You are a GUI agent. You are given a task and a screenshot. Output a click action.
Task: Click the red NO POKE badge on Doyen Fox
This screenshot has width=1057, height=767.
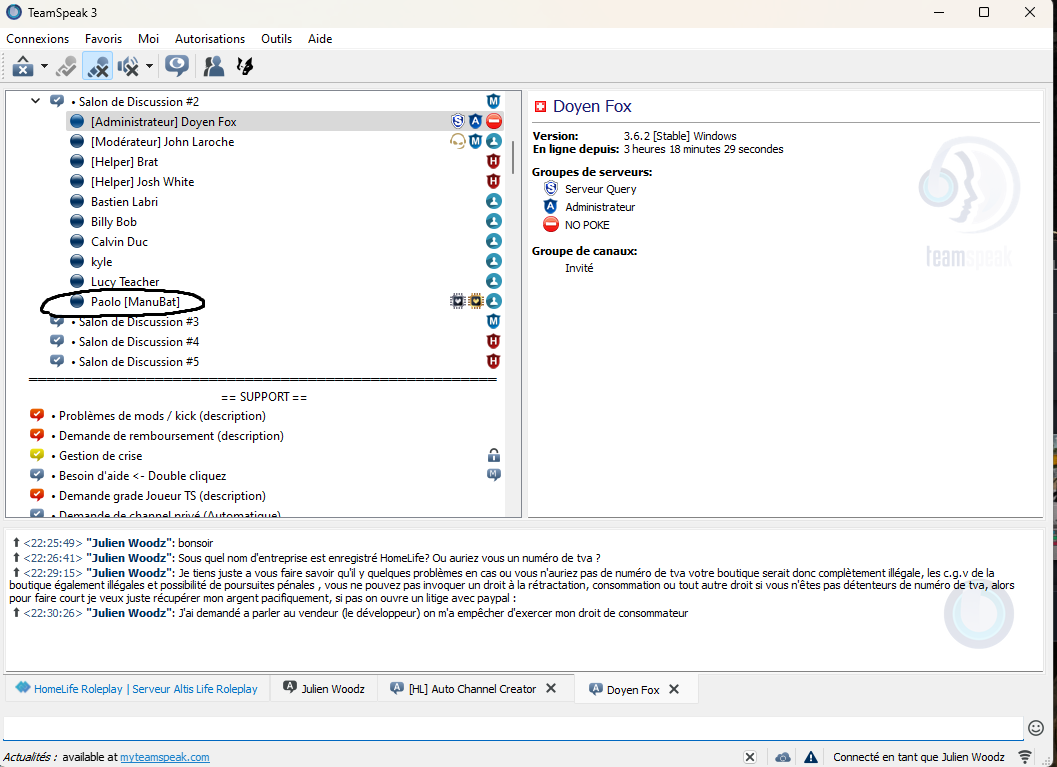click(x=494, y=122)
